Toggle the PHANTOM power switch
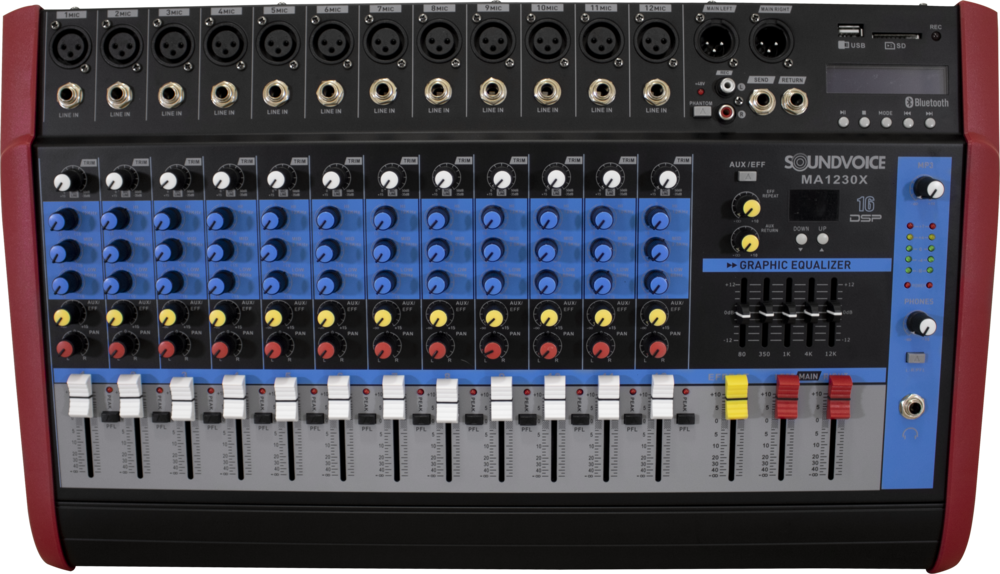 [x=702, y=112]
